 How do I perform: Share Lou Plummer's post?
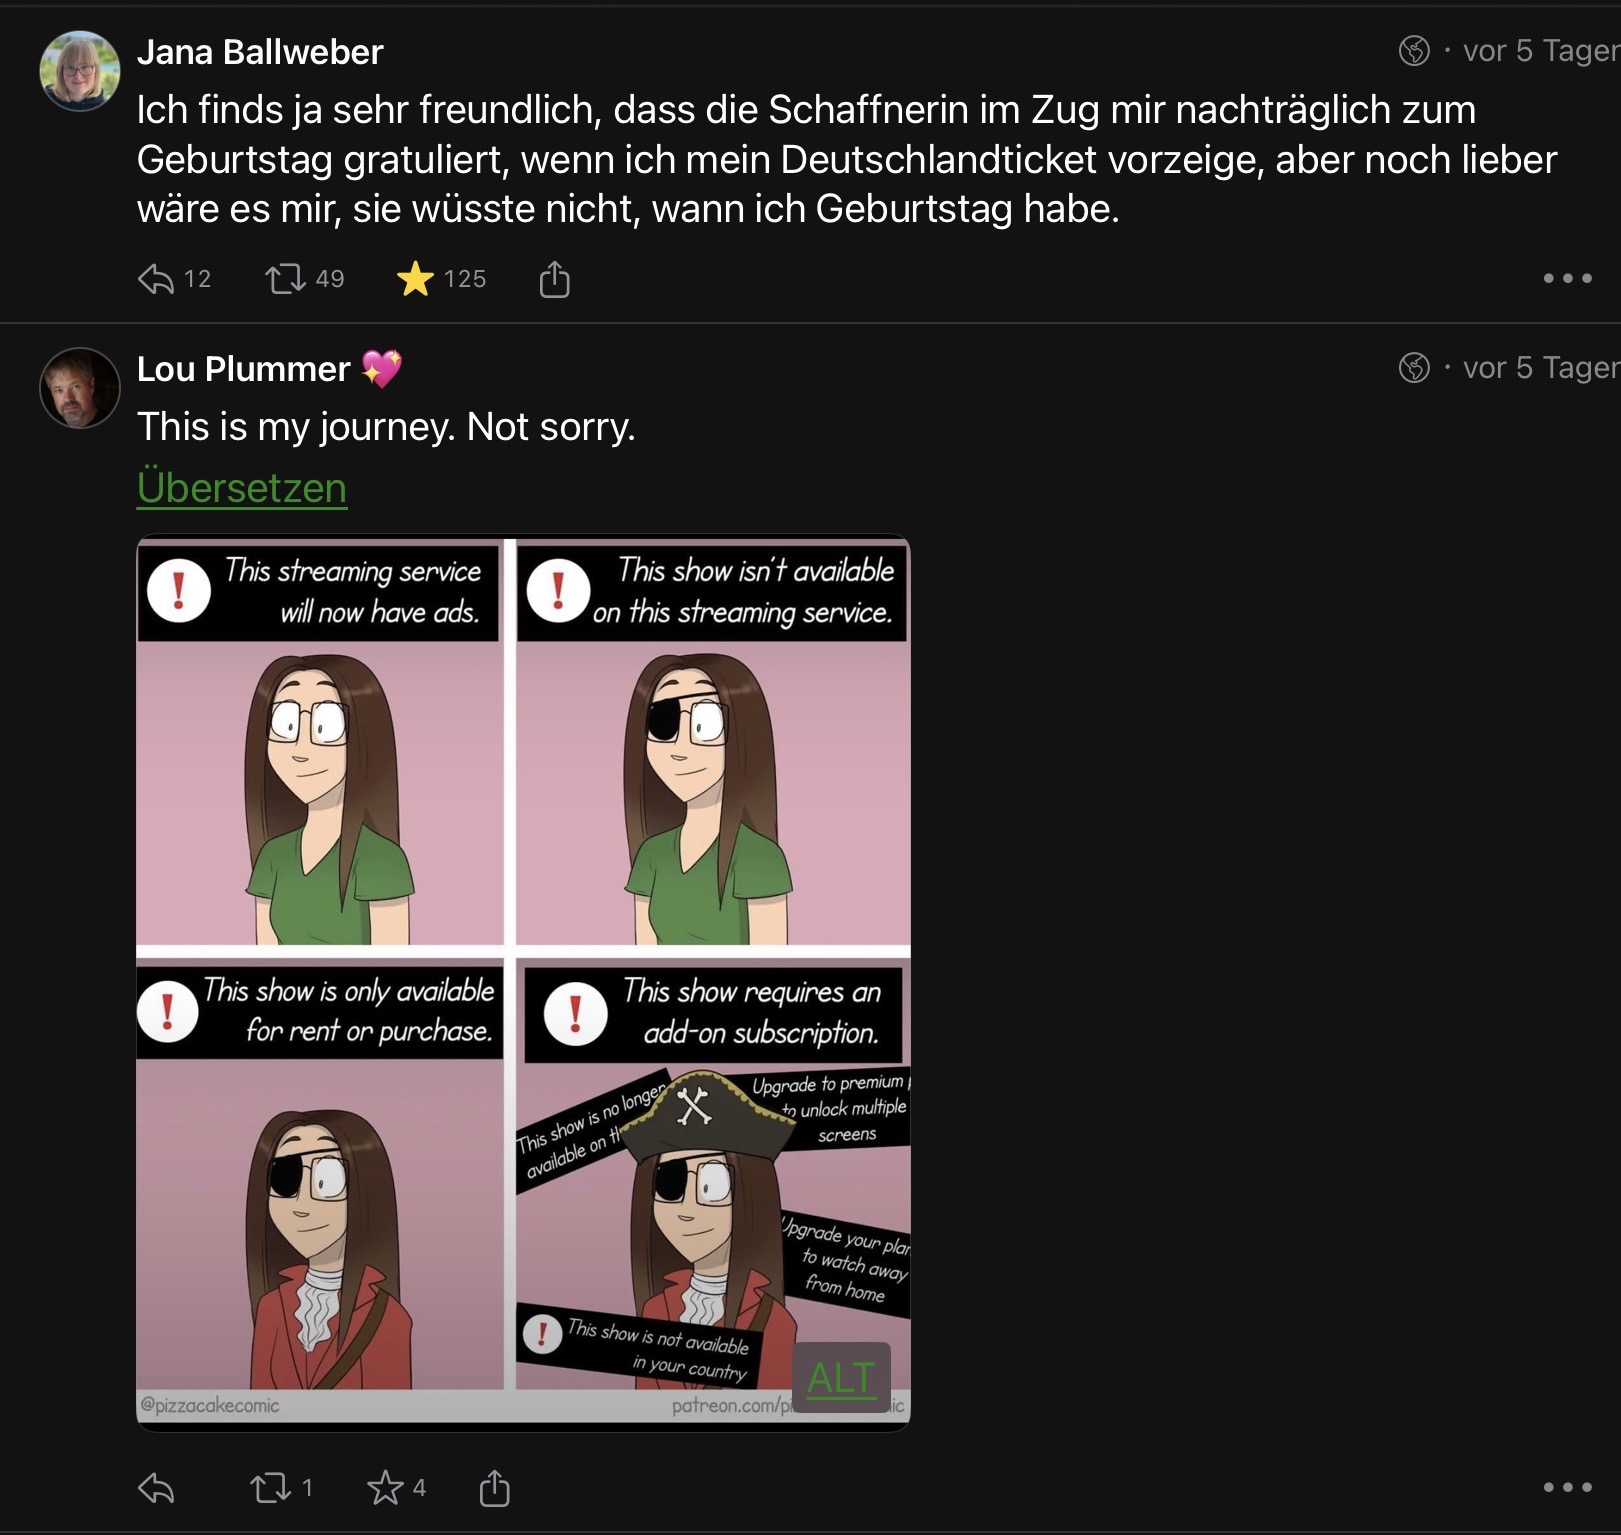[x=494, y=1488]
